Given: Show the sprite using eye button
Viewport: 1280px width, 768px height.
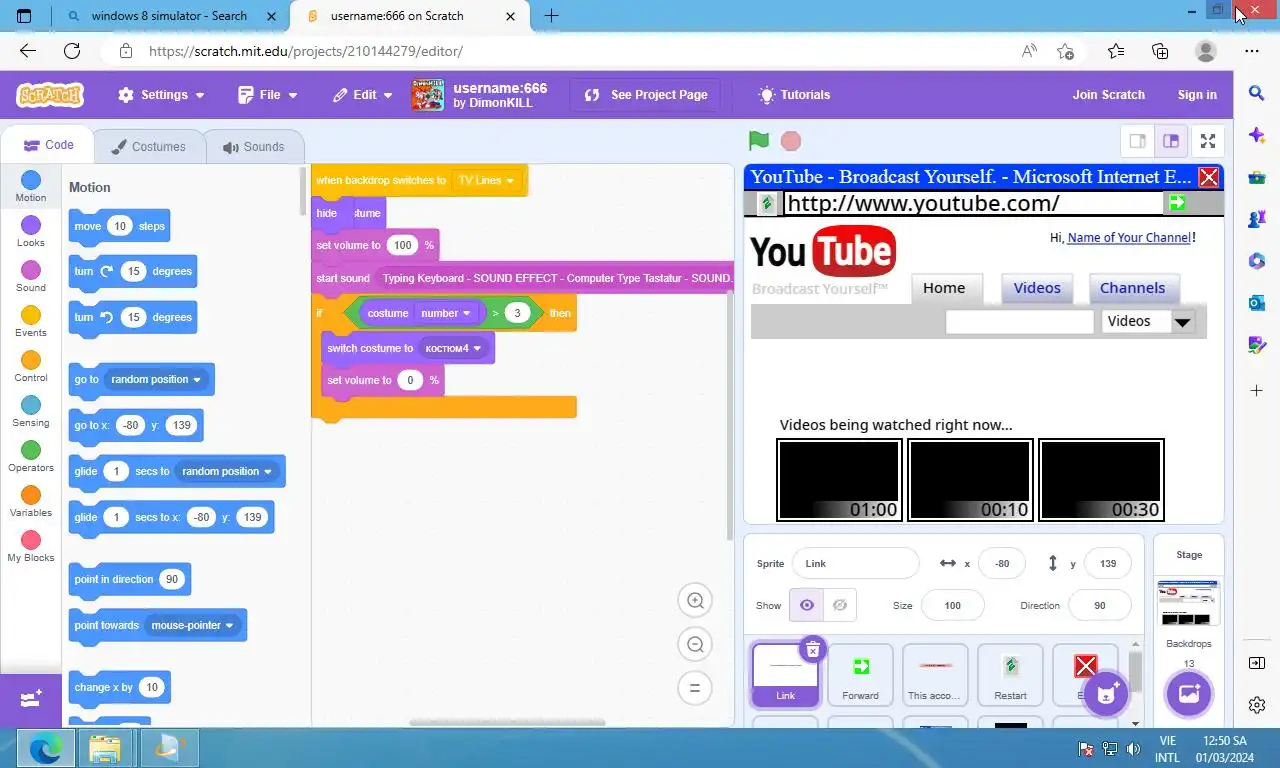Looking at the screenshot, I should click(806, 605).
